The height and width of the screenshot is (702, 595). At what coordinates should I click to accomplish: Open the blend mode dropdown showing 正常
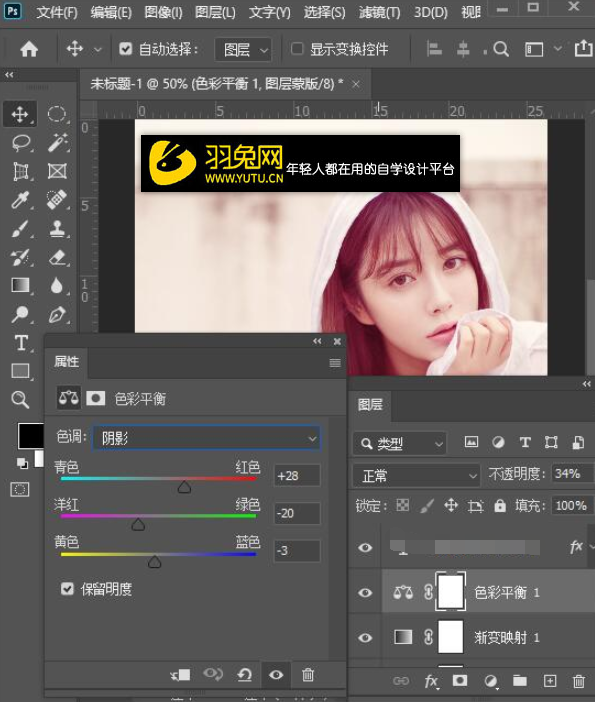[416, 475]
